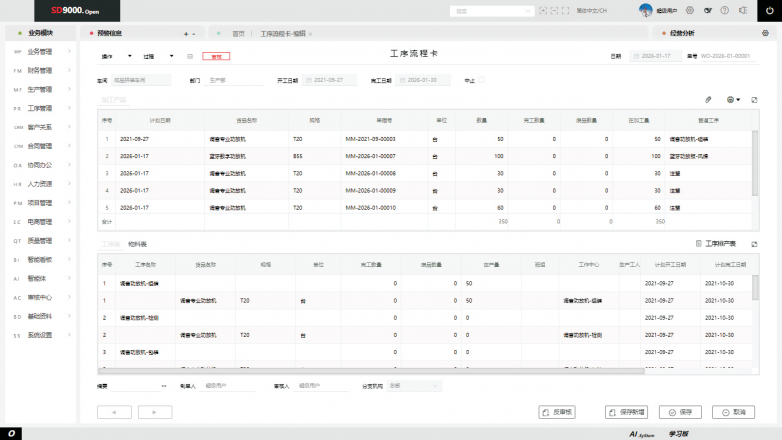Go to previous record arrow button
782x440 pixels.
[x=114, y=411]
